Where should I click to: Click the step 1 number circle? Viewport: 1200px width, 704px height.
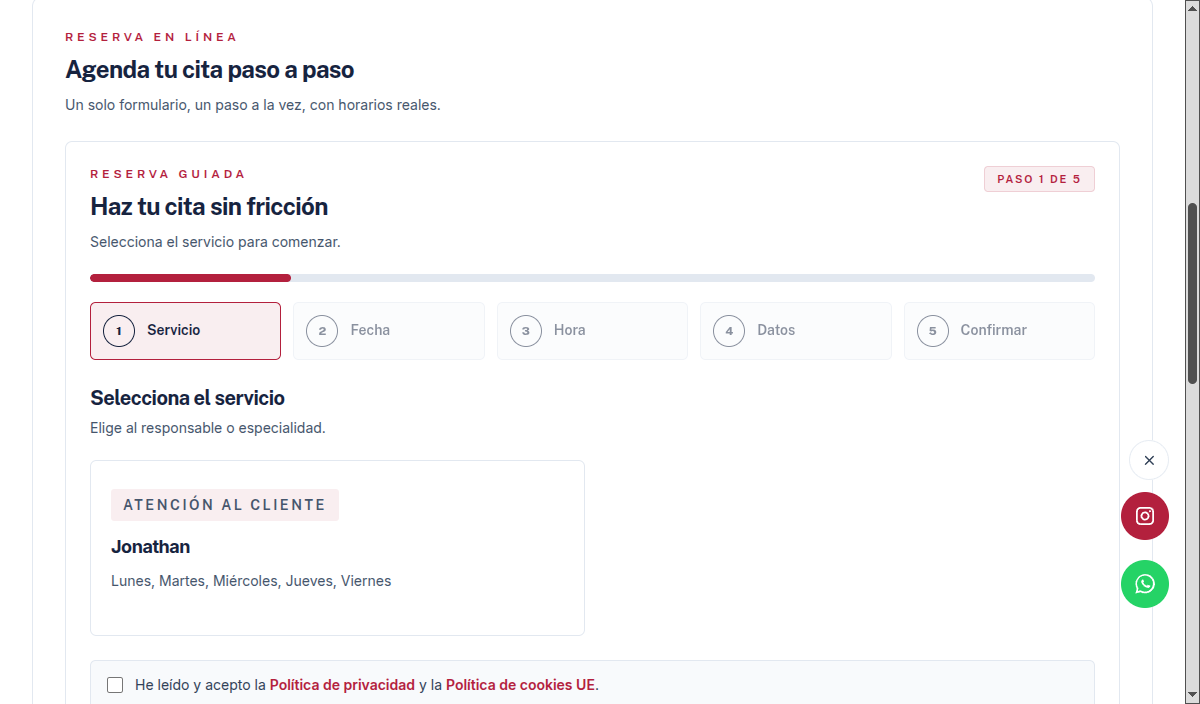(x=119, y=331)
